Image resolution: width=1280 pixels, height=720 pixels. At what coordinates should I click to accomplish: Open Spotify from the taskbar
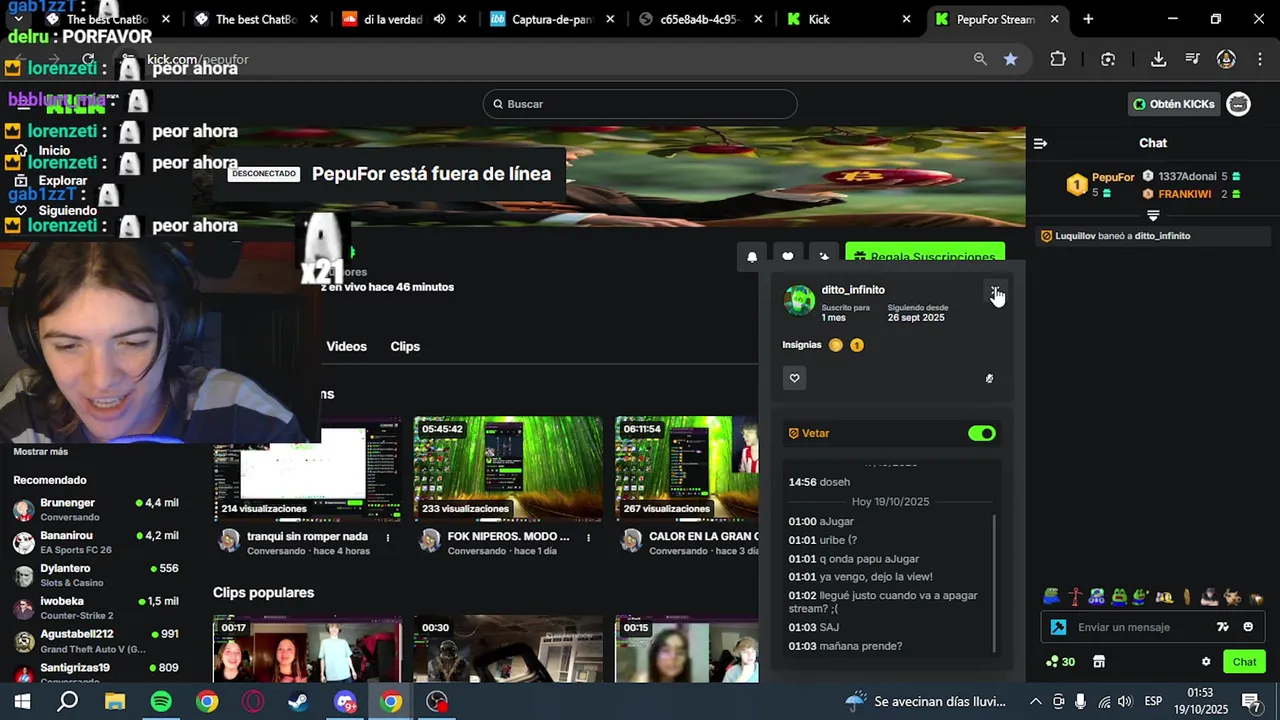pyautogui.click(x=161, y=702)
